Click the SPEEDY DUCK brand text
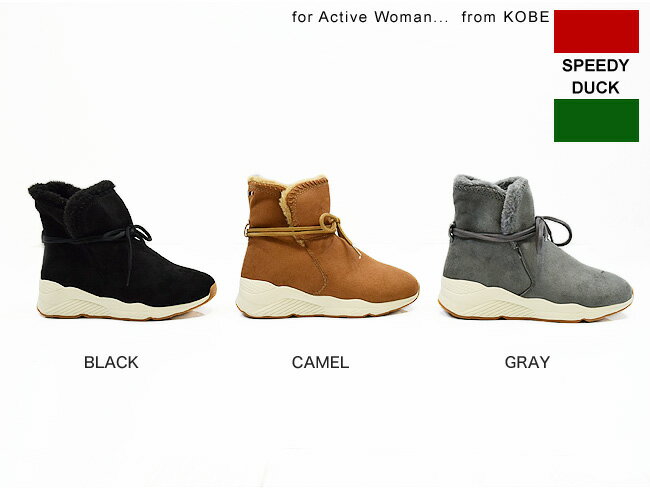The image size is (650, 488). point(596,77)
